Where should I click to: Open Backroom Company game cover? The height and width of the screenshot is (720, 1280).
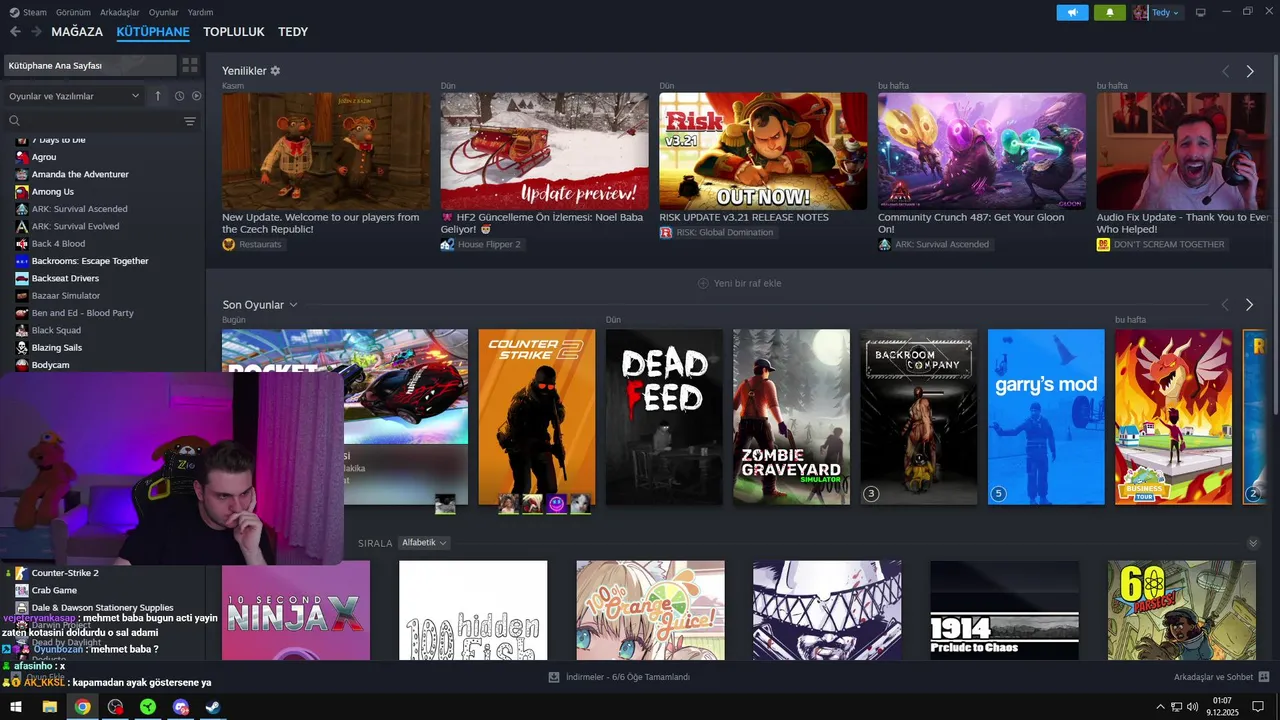click(x=919, y=417)
